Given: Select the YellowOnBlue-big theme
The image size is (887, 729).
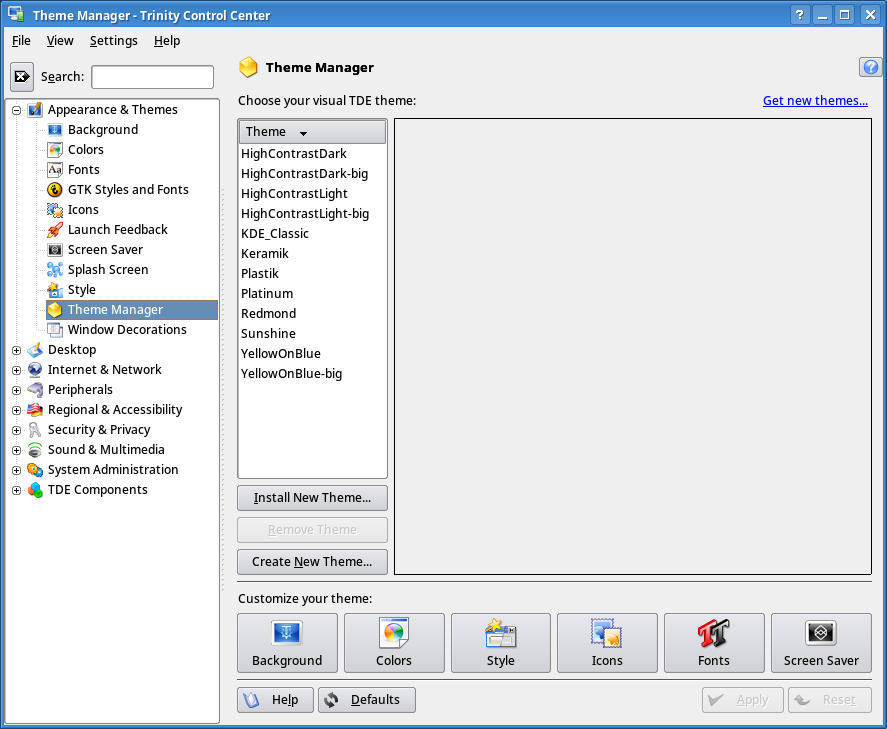Looking at the screenshot, I should (x=312, y=374).
